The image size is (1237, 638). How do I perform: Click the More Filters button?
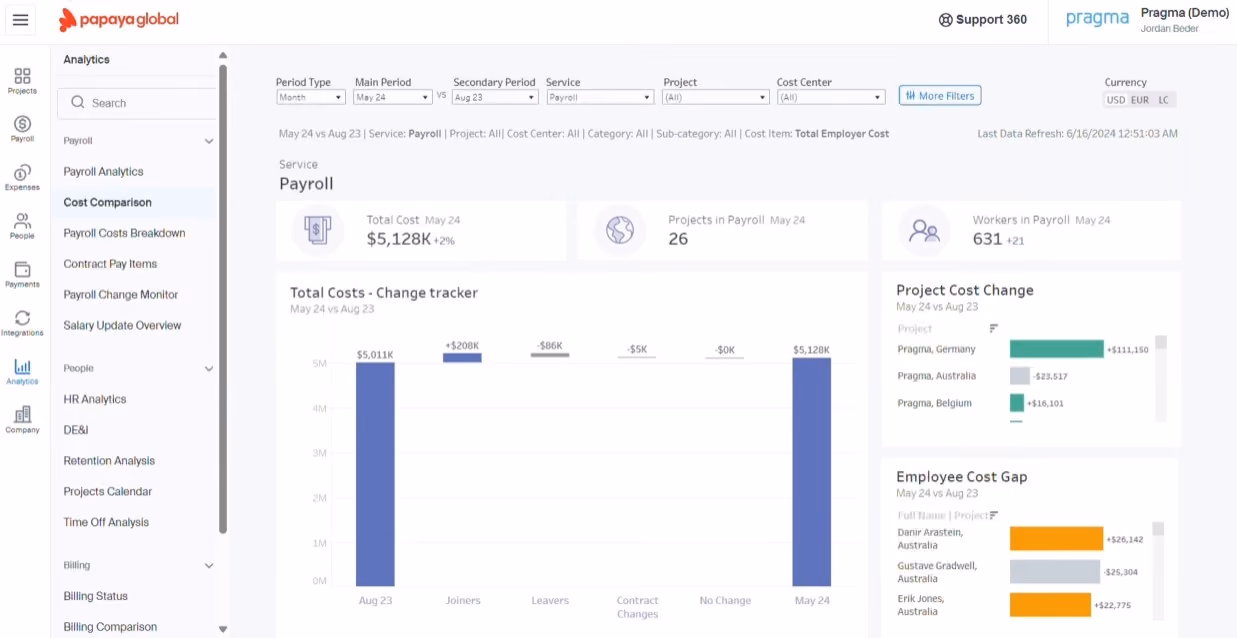pos(940,96)
